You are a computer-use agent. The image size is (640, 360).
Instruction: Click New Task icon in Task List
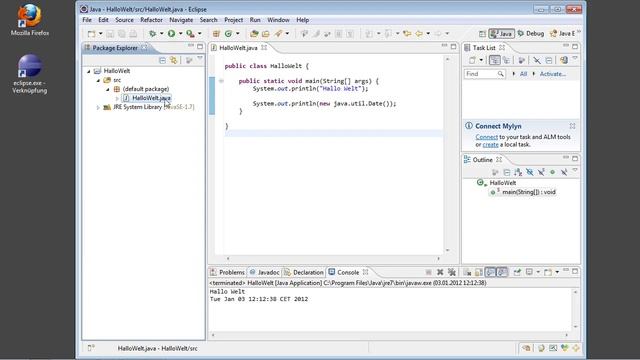472,60
